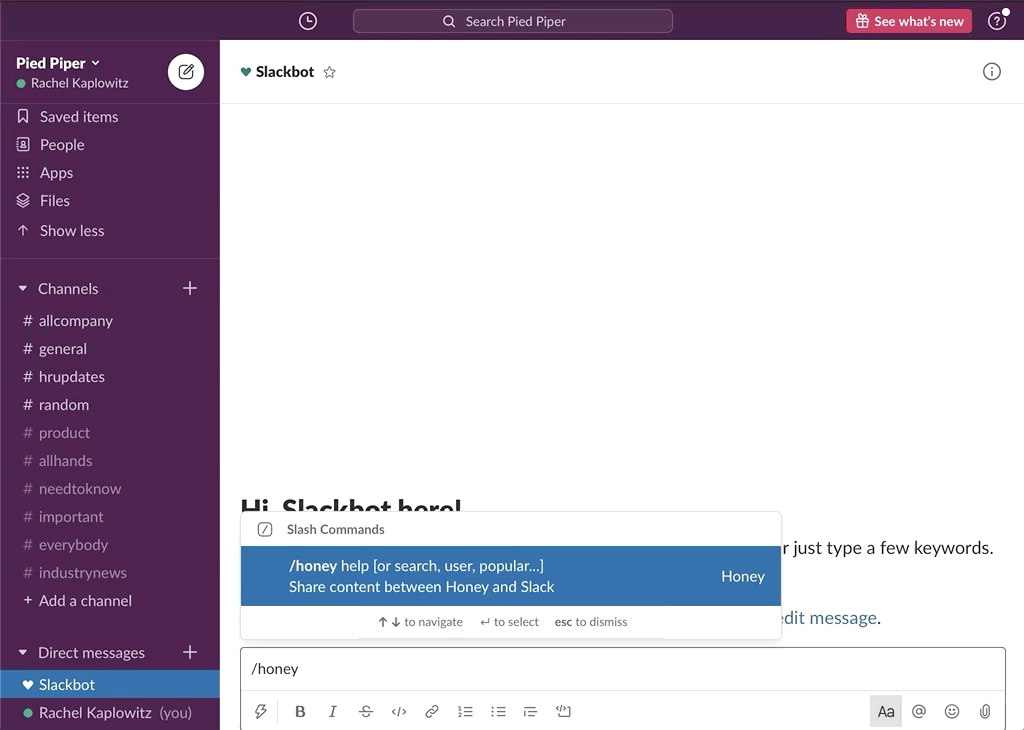Open the #important channel
Viewport: 1024px width, 730px height.
pos(110,517)
